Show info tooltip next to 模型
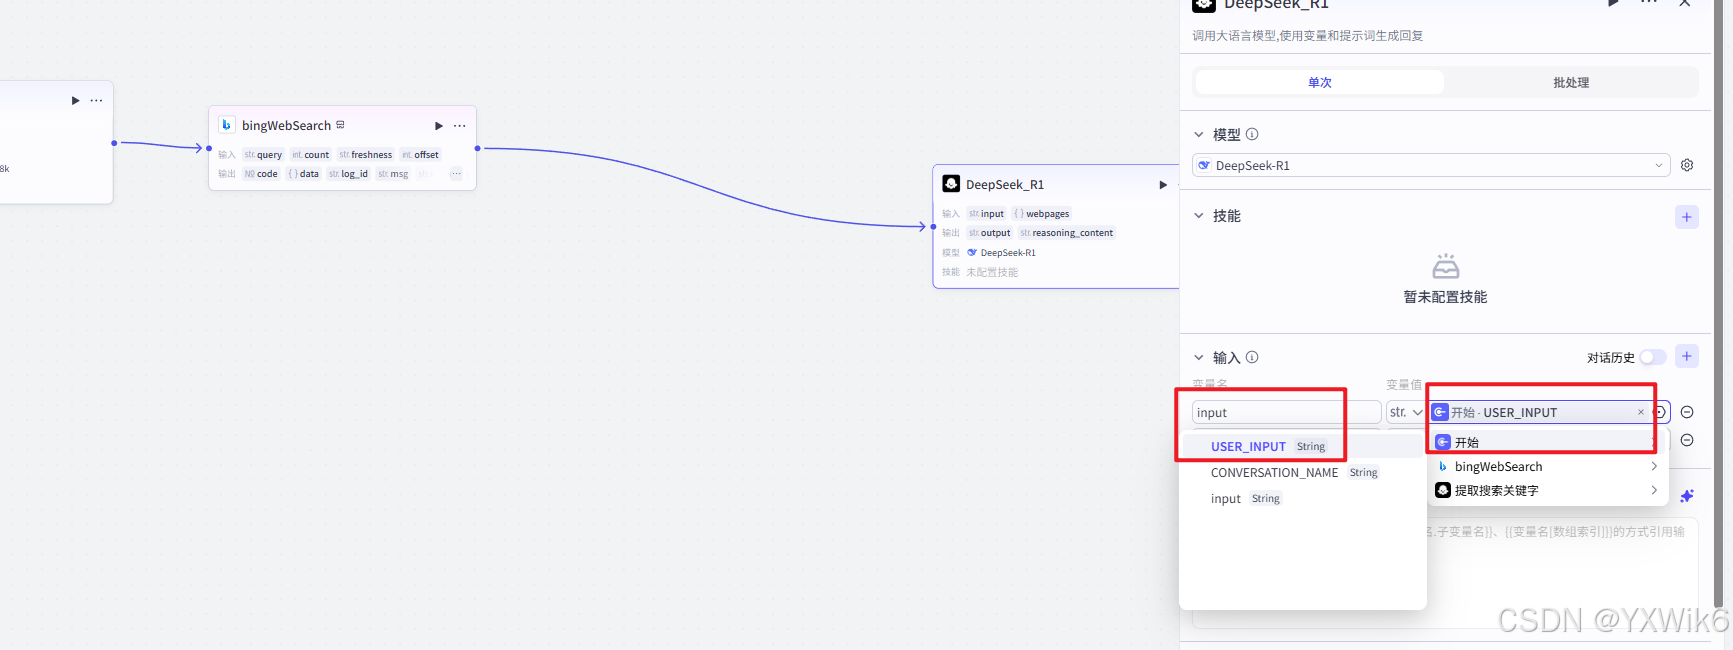This screenshot has width=1733, height=650. point(1252,134)
